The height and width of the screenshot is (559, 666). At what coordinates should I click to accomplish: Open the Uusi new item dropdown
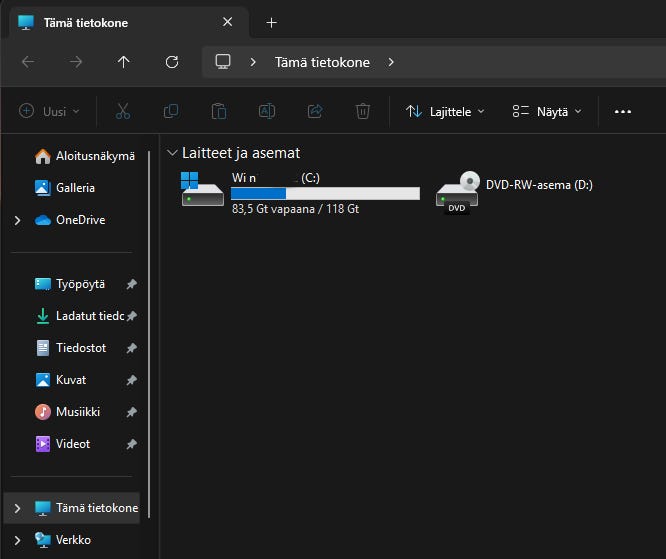50,111
